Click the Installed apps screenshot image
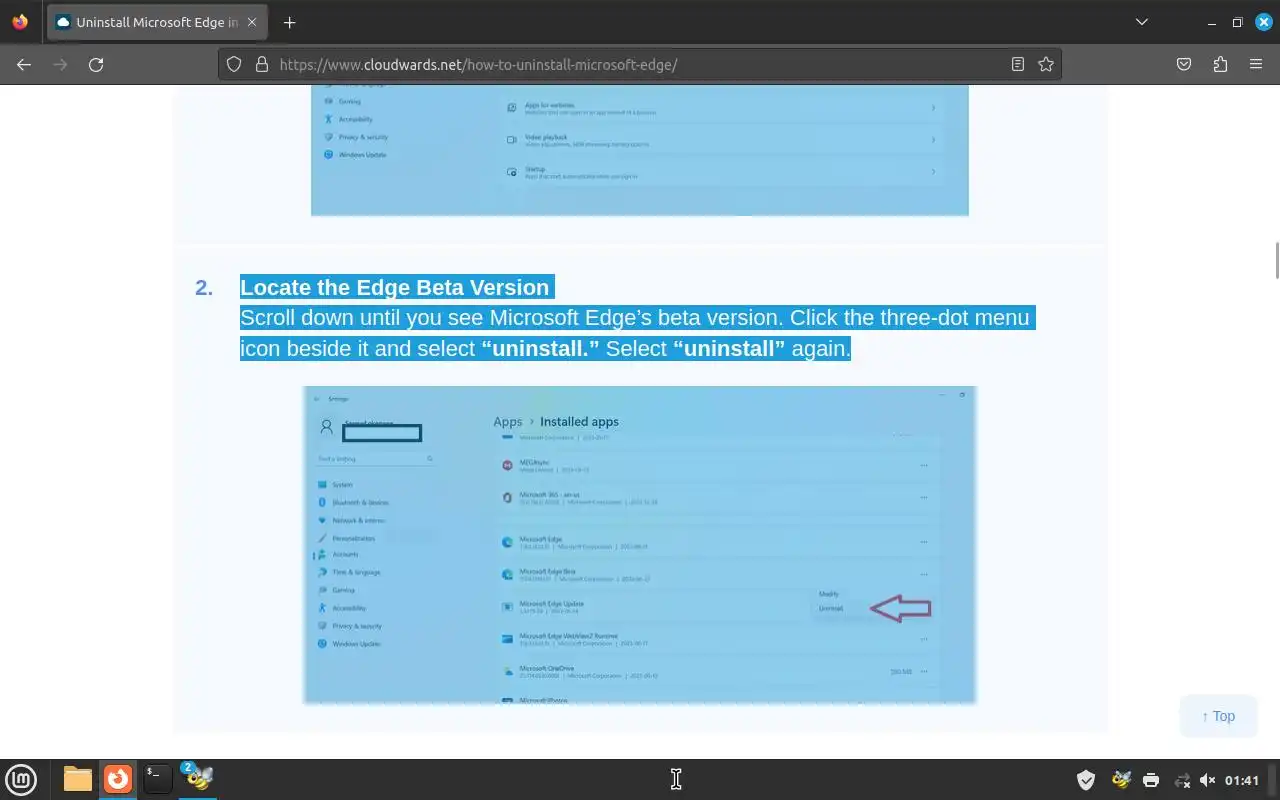Image resolution: width=1280 pixels, height=800 pixels. coord(640,545)
